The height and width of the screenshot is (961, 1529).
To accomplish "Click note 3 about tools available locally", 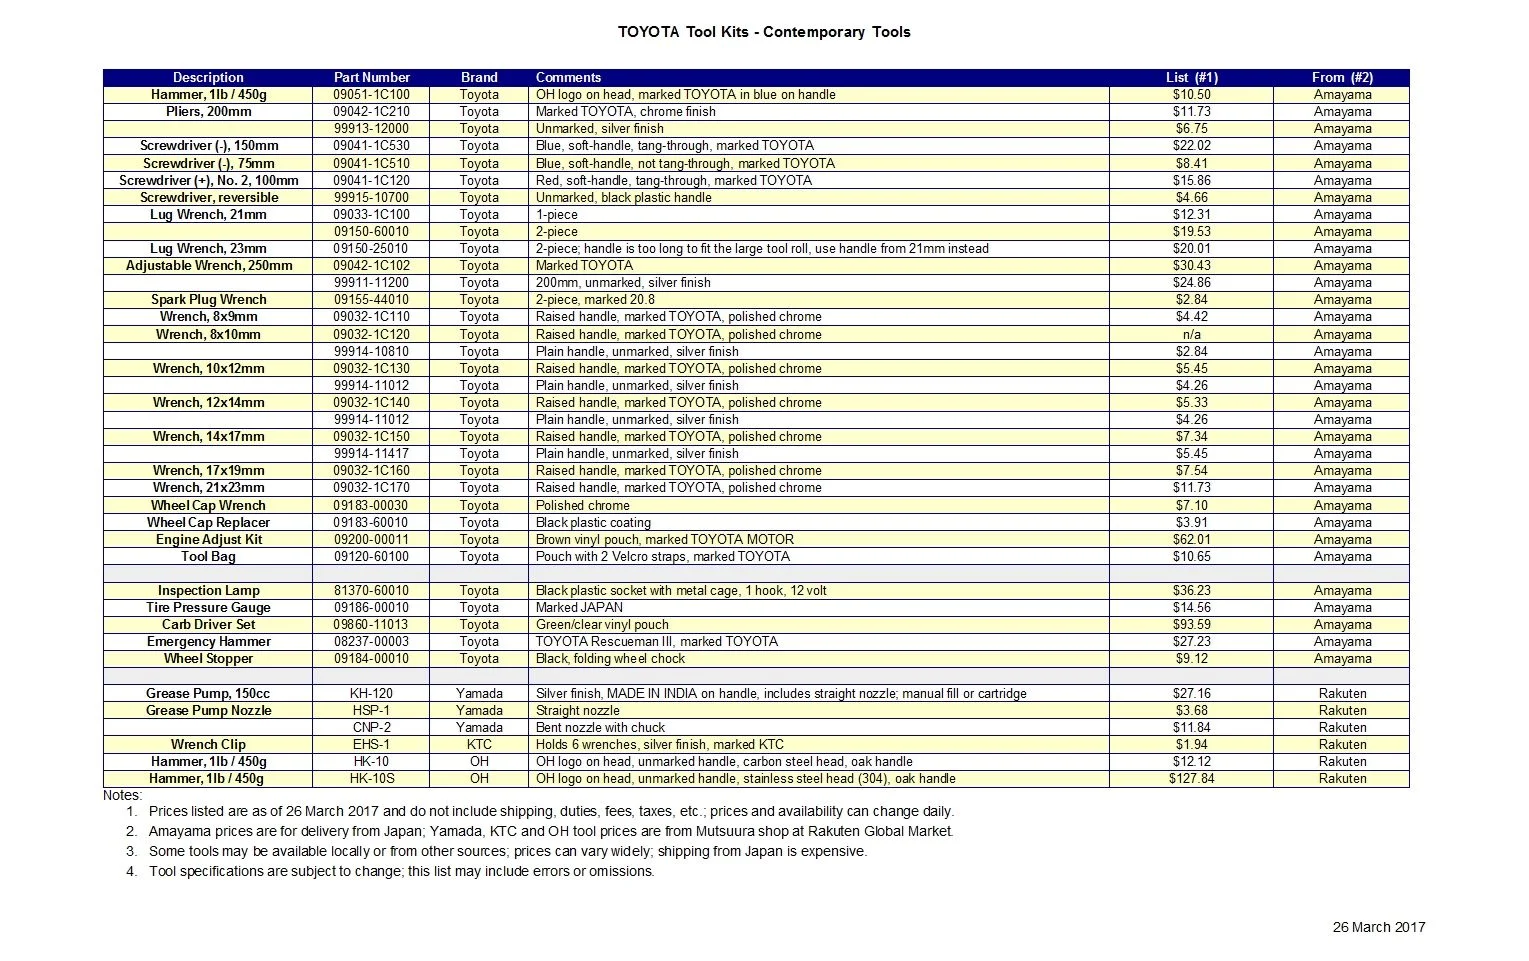I will pyautogui.click(x=508, y=851).
